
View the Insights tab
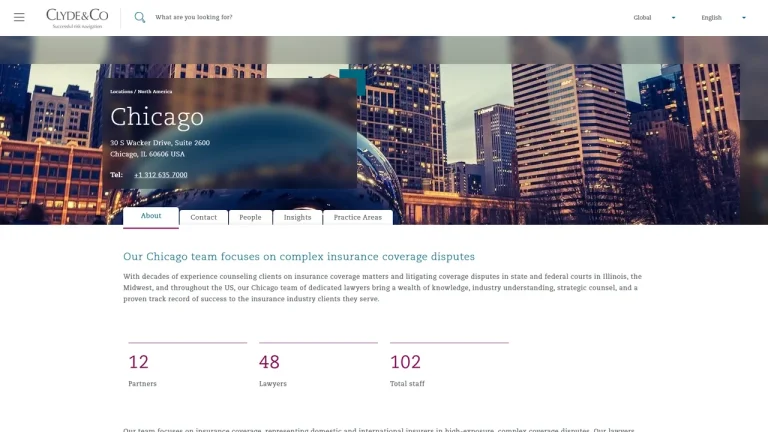(297, 217)
